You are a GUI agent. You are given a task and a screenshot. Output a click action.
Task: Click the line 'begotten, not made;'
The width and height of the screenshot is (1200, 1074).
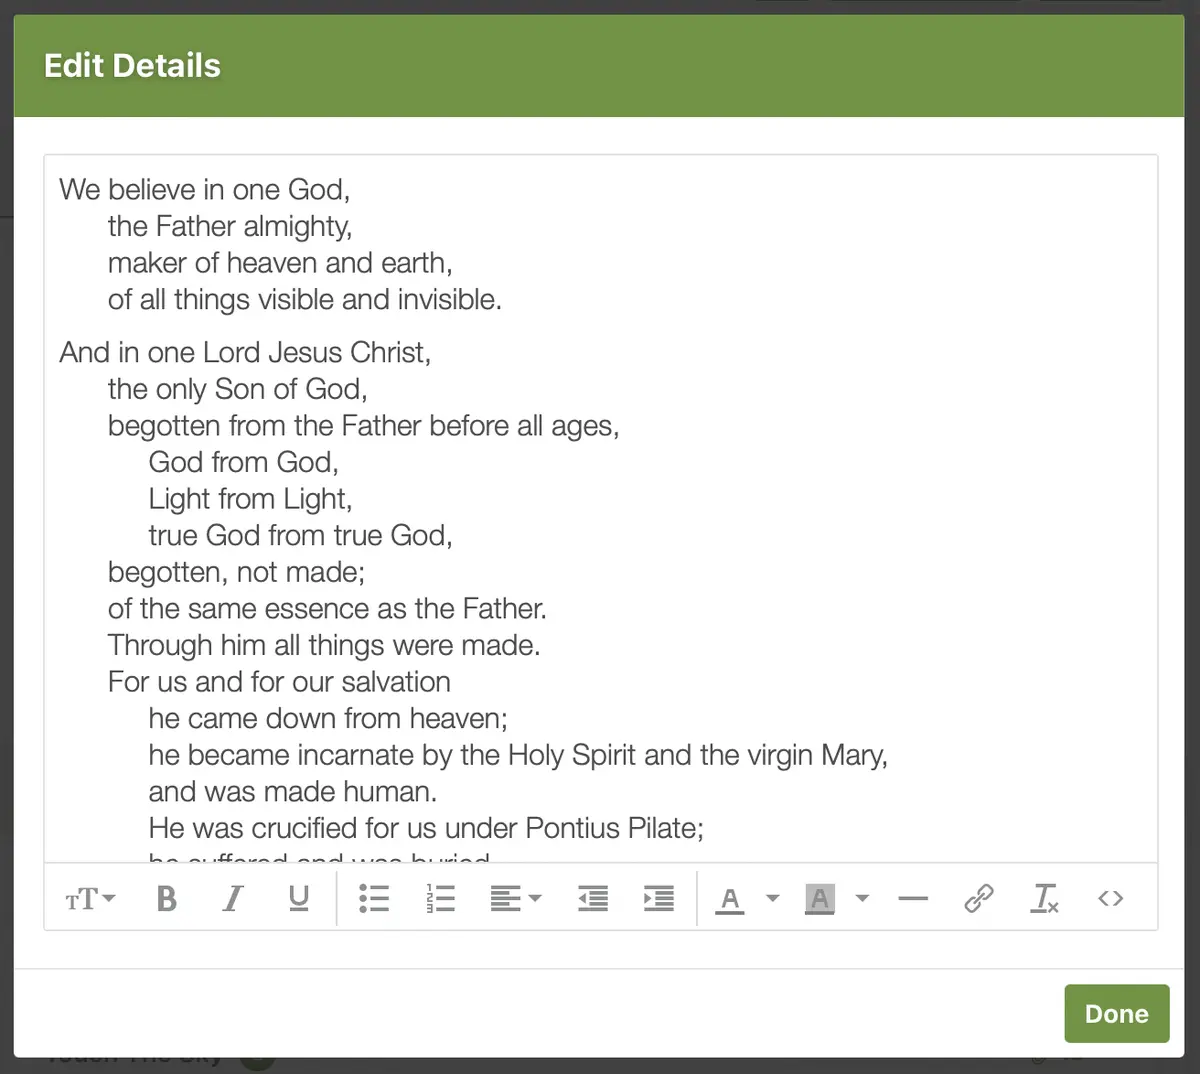(x=237, y=572)
